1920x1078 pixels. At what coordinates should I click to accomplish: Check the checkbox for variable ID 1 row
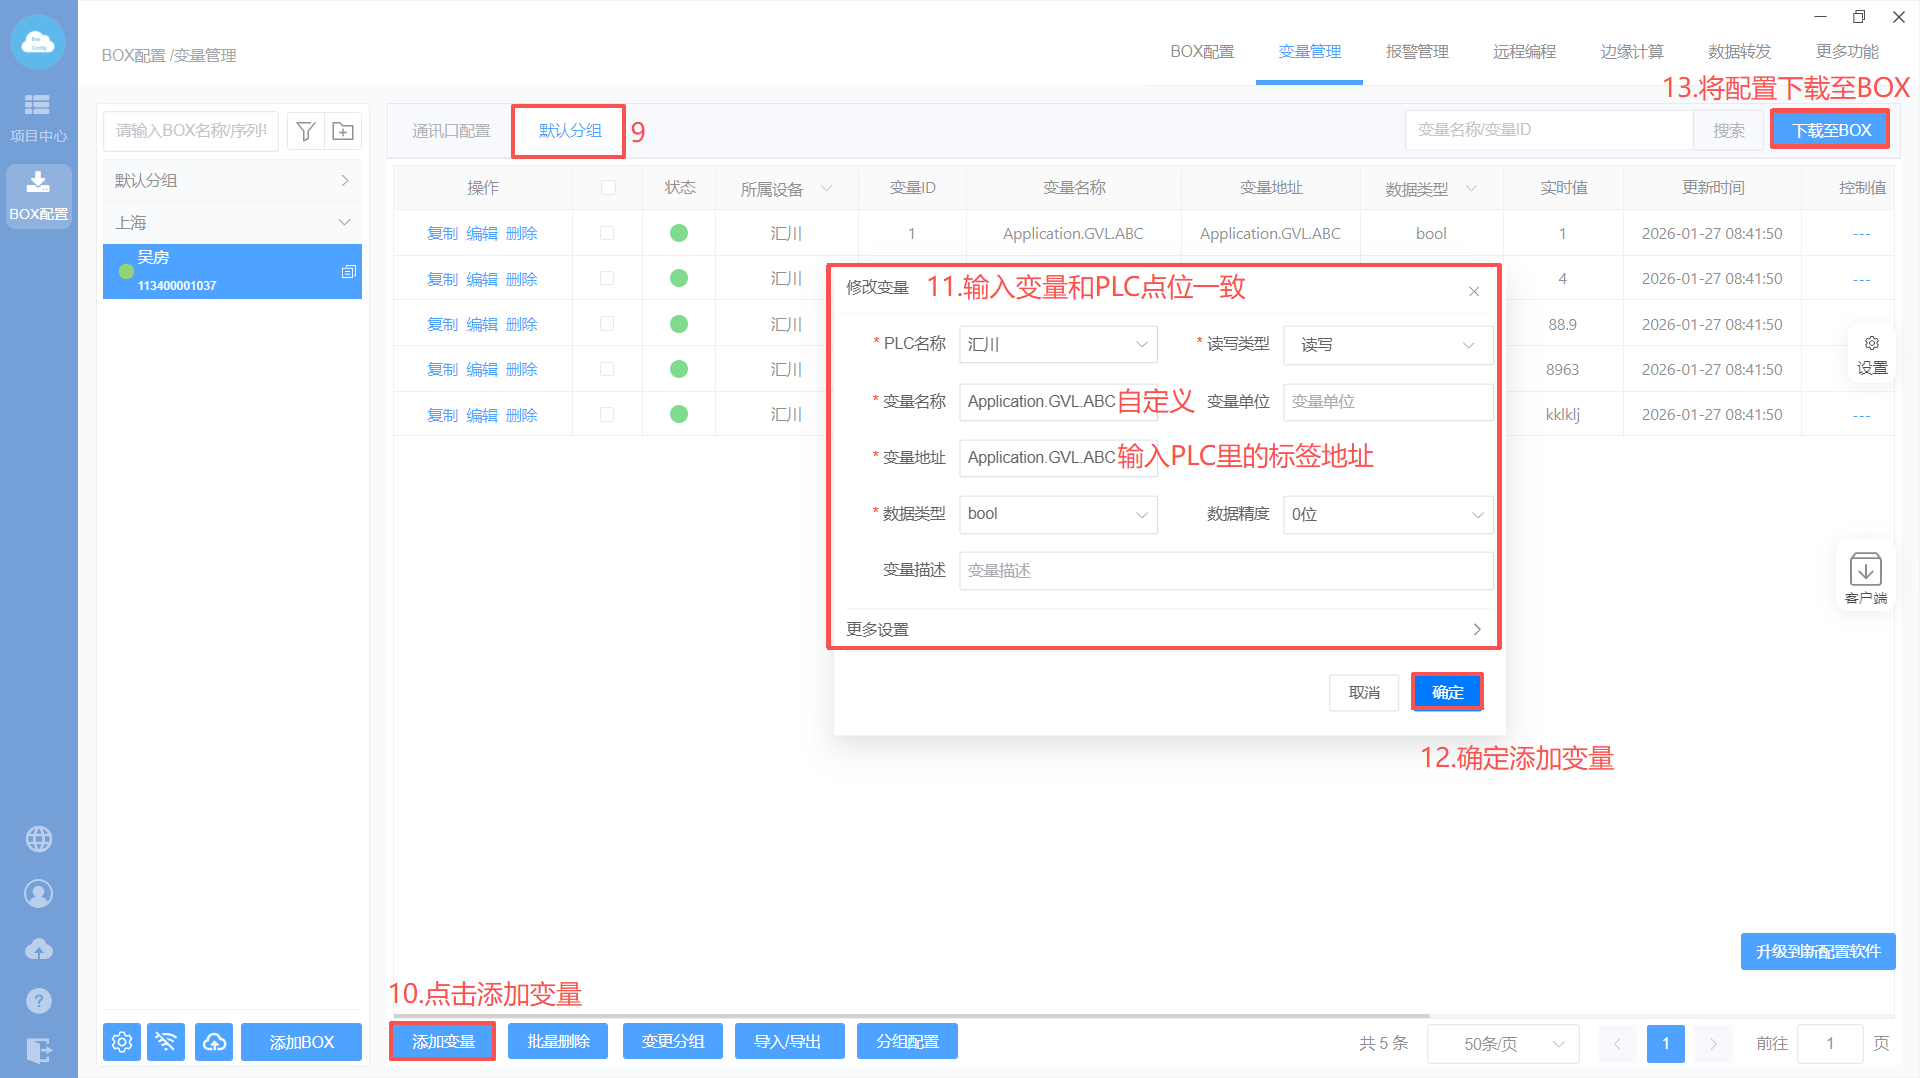[x=607, y=233]
